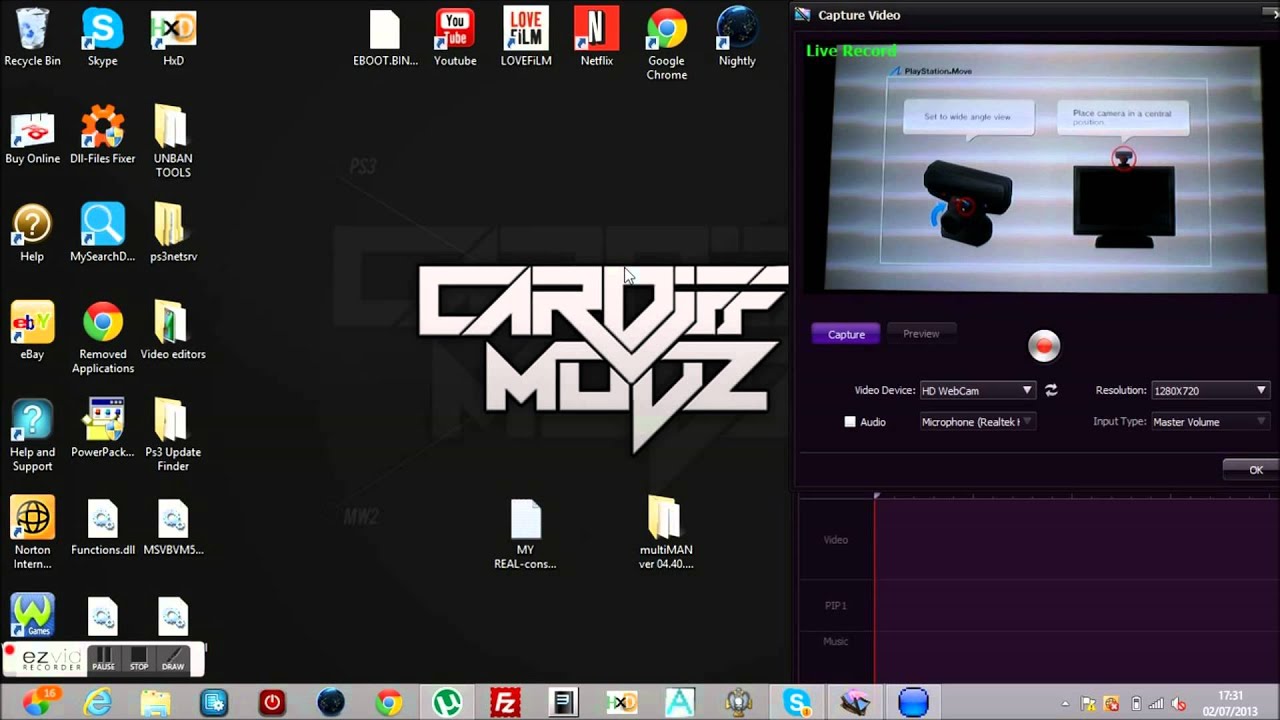The image size is (1280, 720).
Task: Open uTorrent from the taskbar
Action: pos(447,703)
